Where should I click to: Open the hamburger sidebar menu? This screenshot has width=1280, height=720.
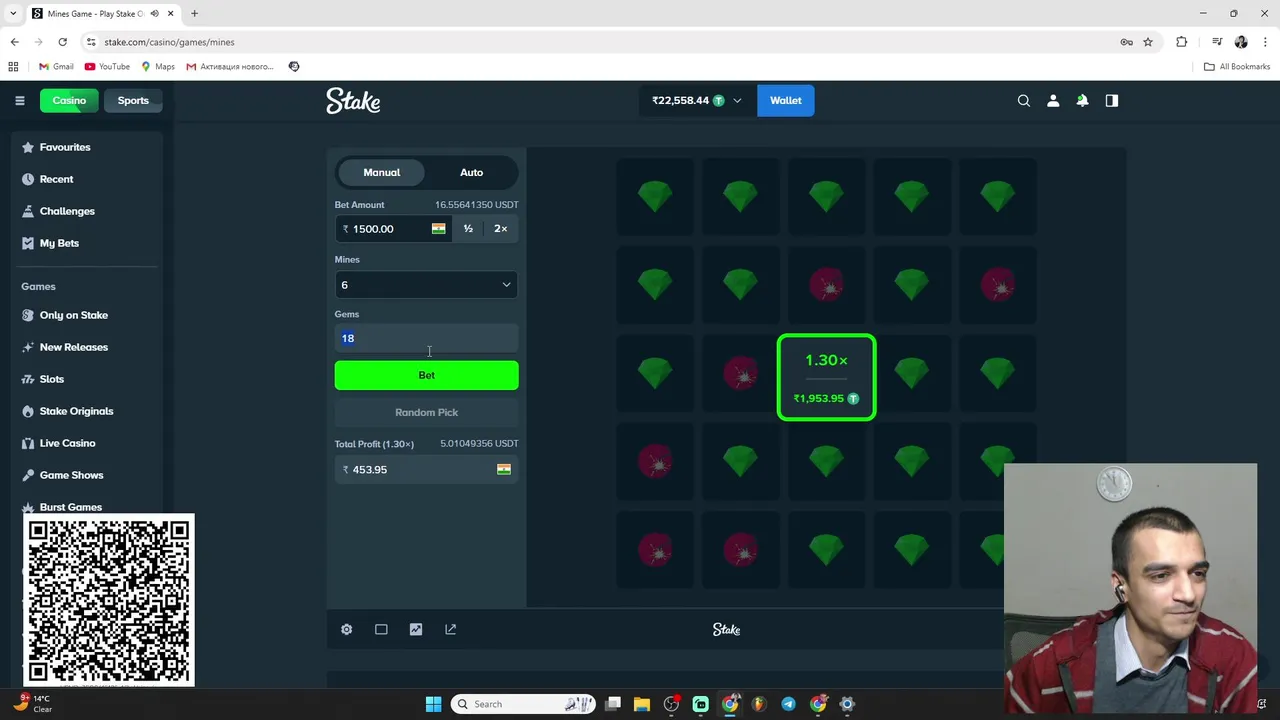click(19, 100)
